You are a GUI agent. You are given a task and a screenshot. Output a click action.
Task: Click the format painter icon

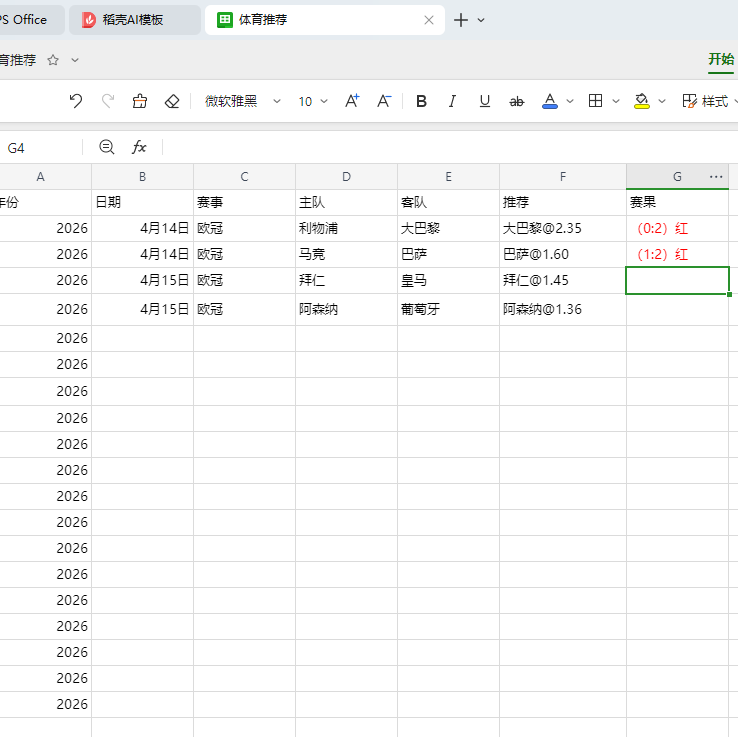click(x=140, y=101)
